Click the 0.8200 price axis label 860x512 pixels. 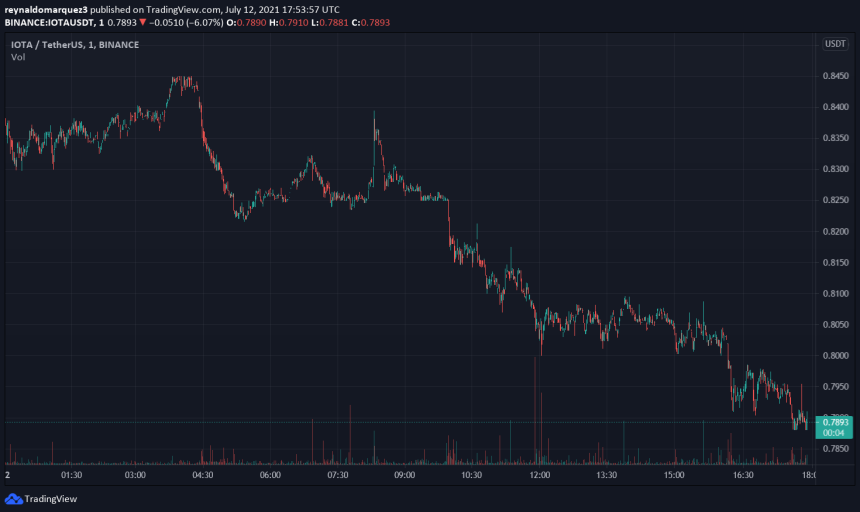point(835,231)
